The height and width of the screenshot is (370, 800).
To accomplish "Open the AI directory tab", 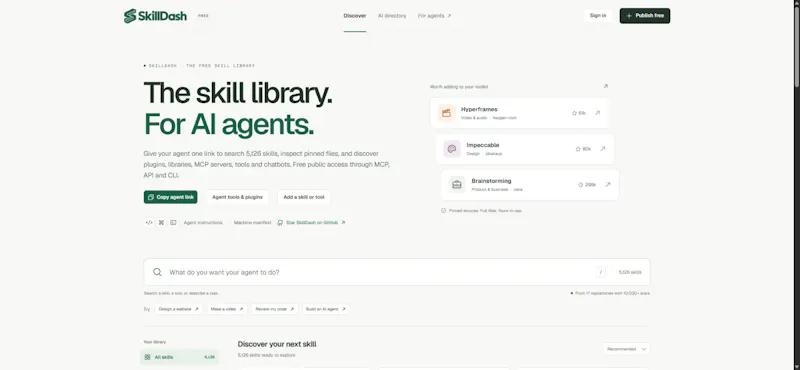I will (x=392, y=16).
